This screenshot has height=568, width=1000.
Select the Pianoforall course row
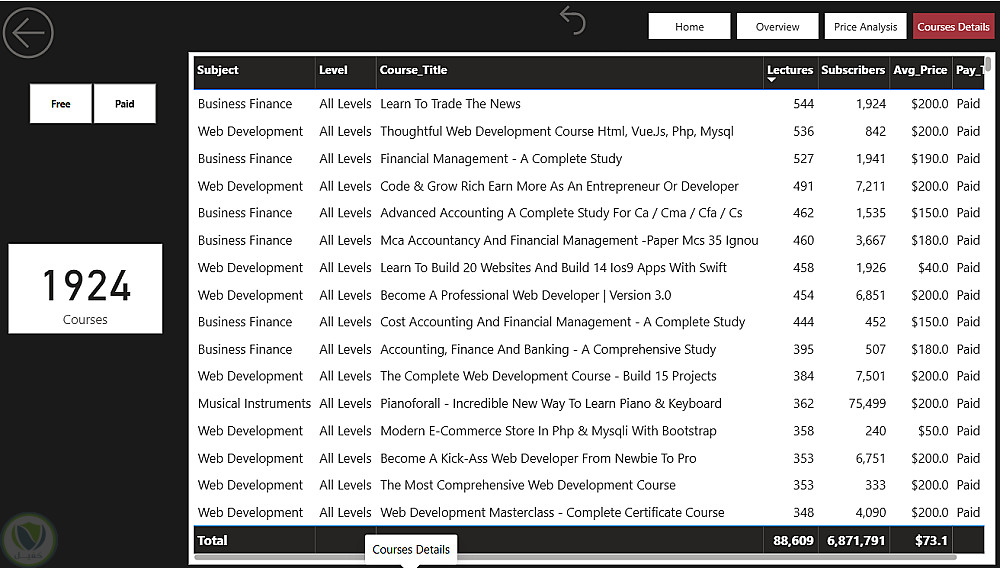[x=589, y=404]
